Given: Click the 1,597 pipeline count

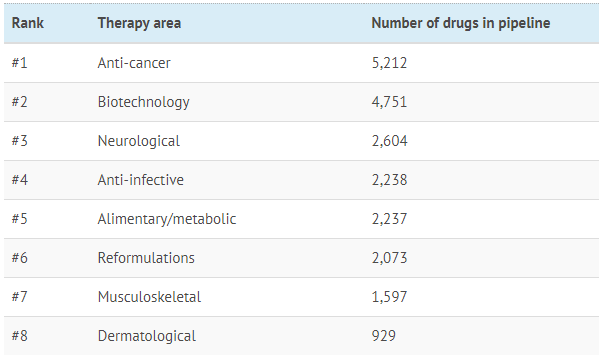Looking at the screenshot, I should [390, 297].
